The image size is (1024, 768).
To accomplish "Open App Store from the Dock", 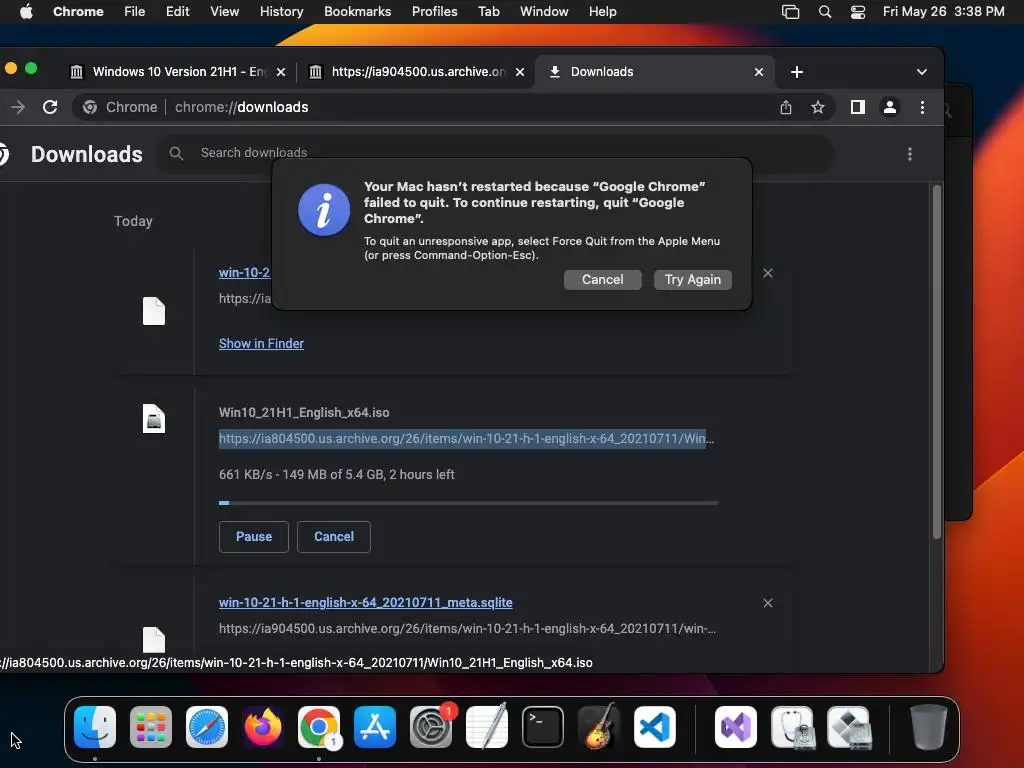I will point(375,727).
